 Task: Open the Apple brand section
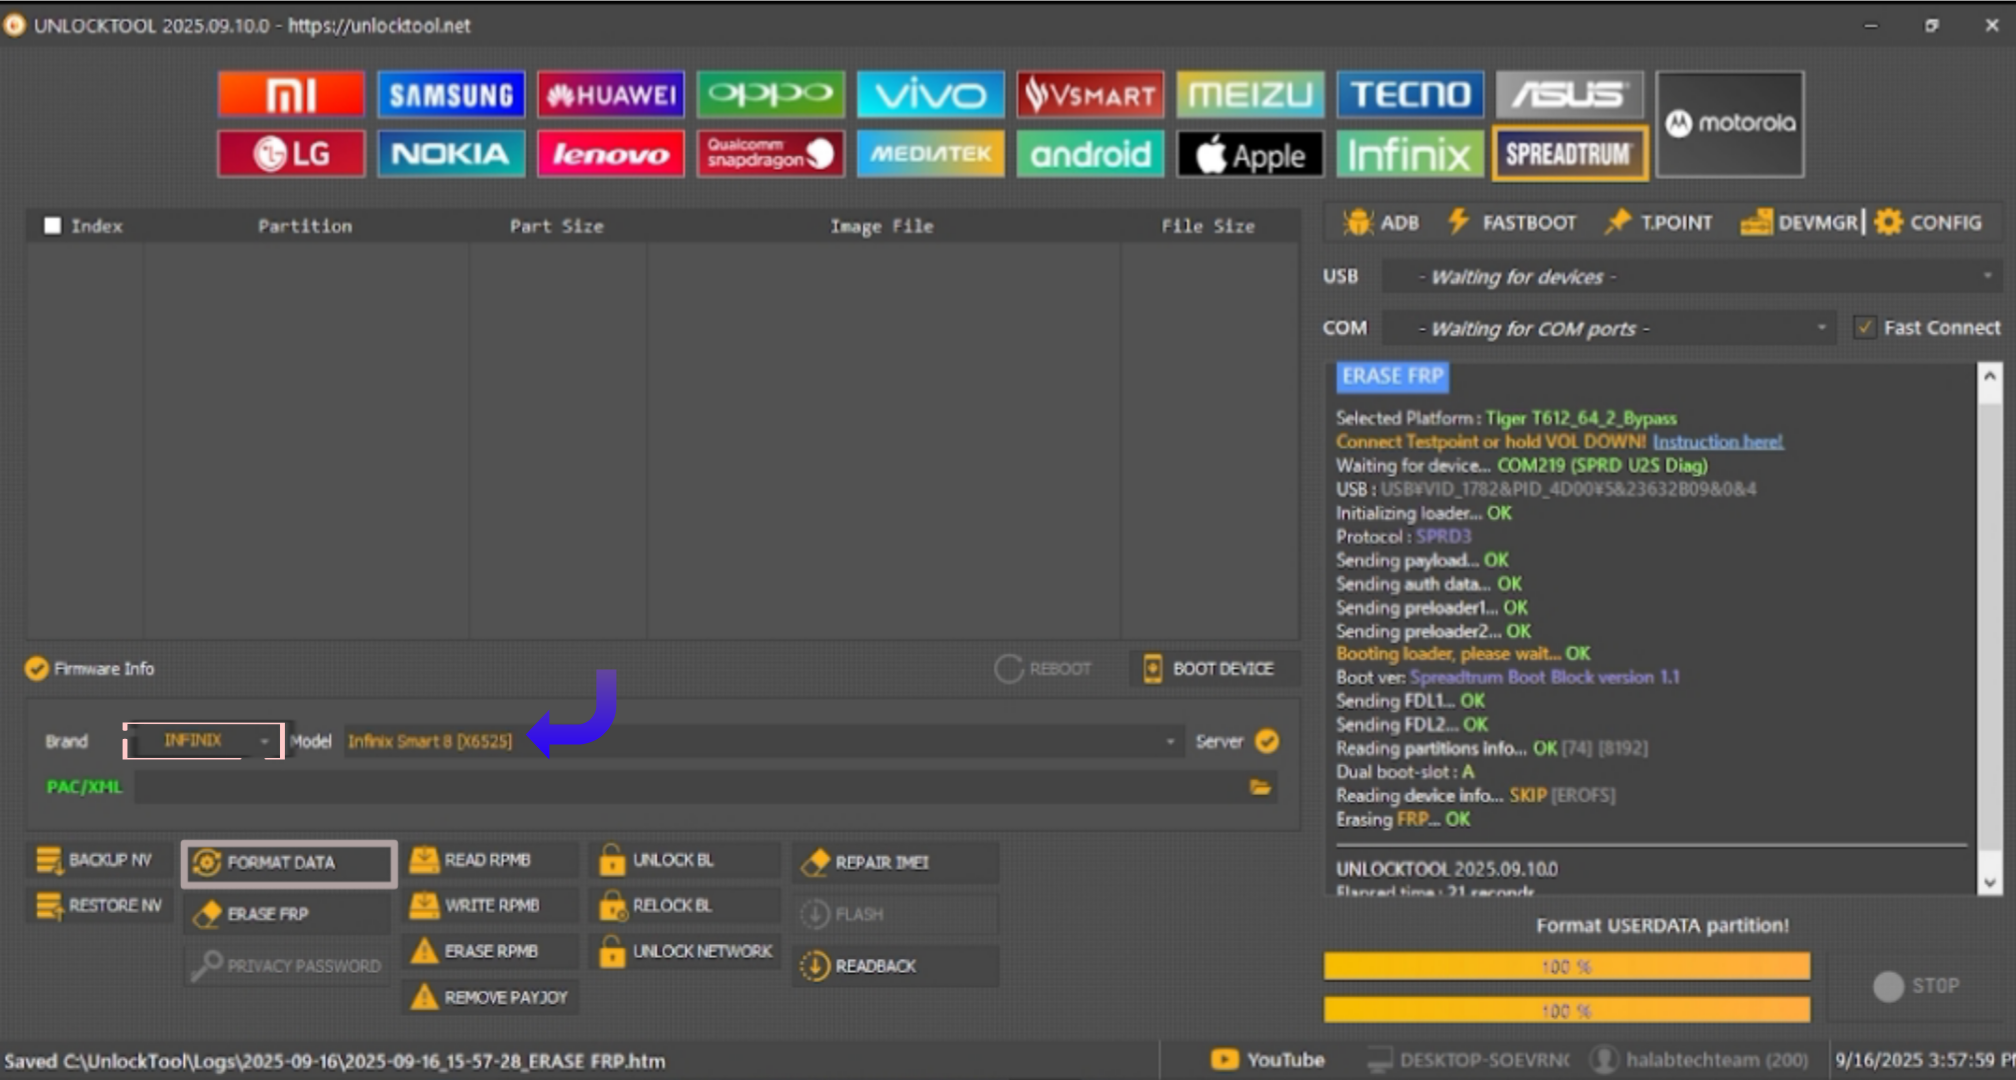tap(1251, 154)
